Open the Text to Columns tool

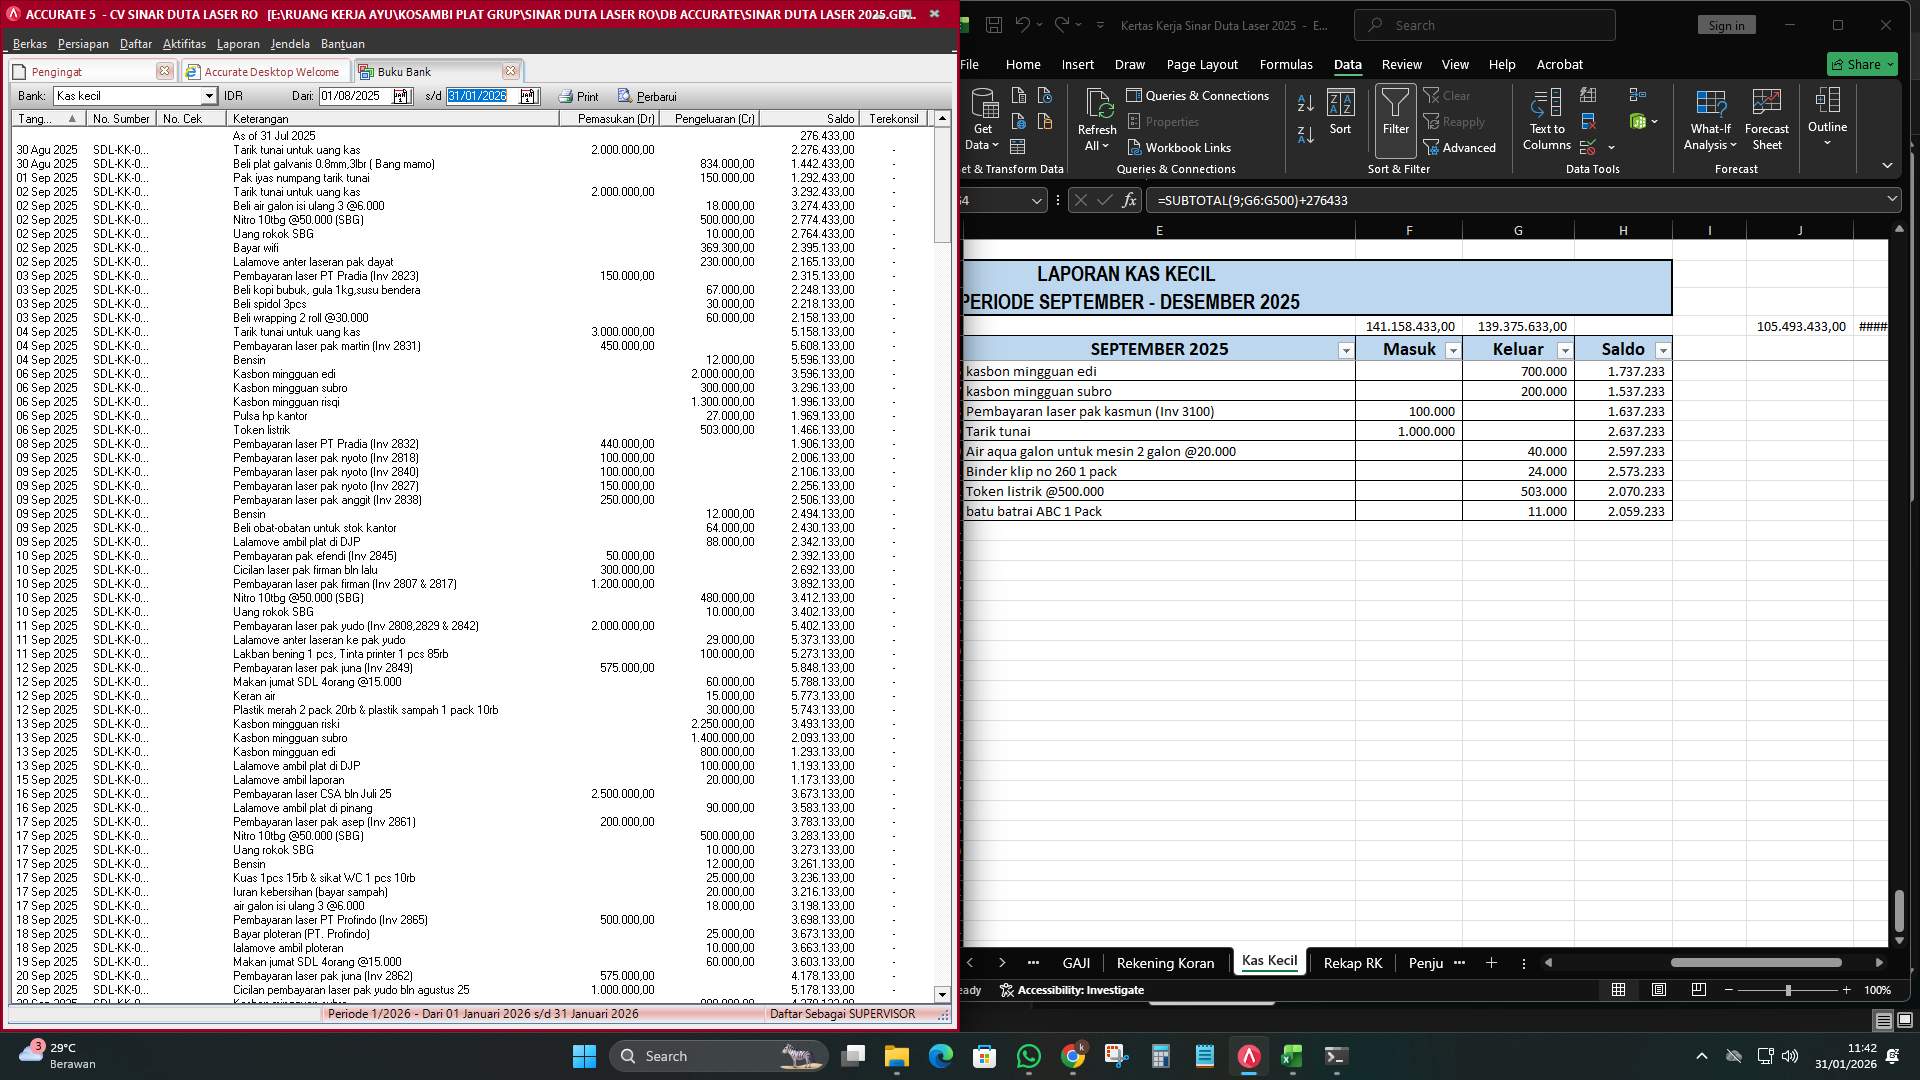1546,118
